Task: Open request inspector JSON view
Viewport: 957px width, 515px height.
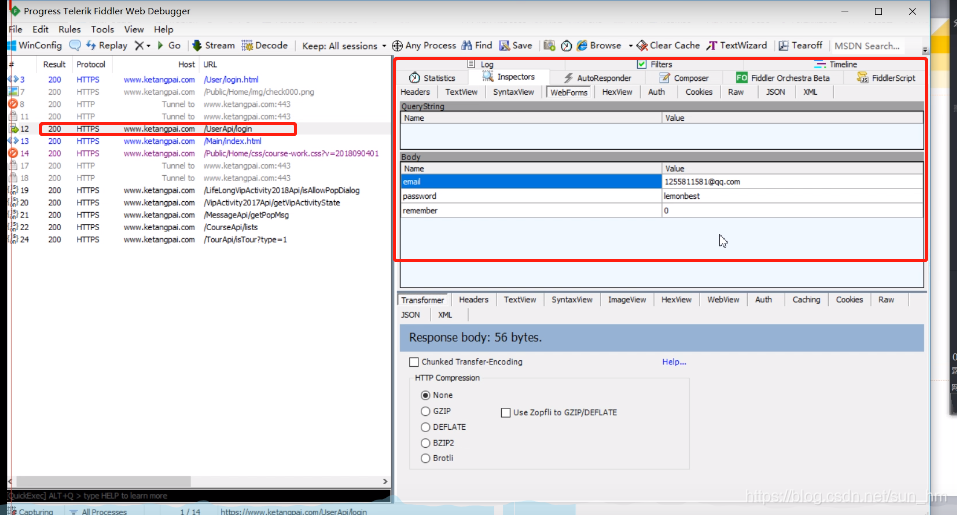Action: (x=776, y=92)
